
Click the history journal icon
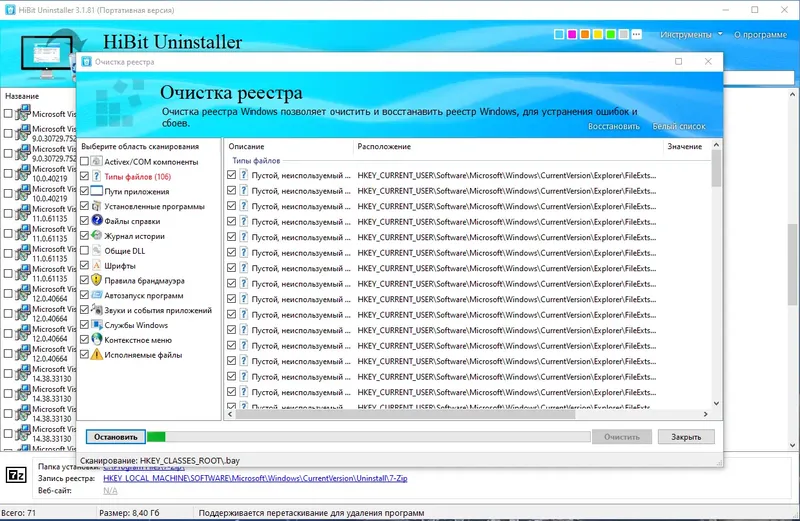96,235
